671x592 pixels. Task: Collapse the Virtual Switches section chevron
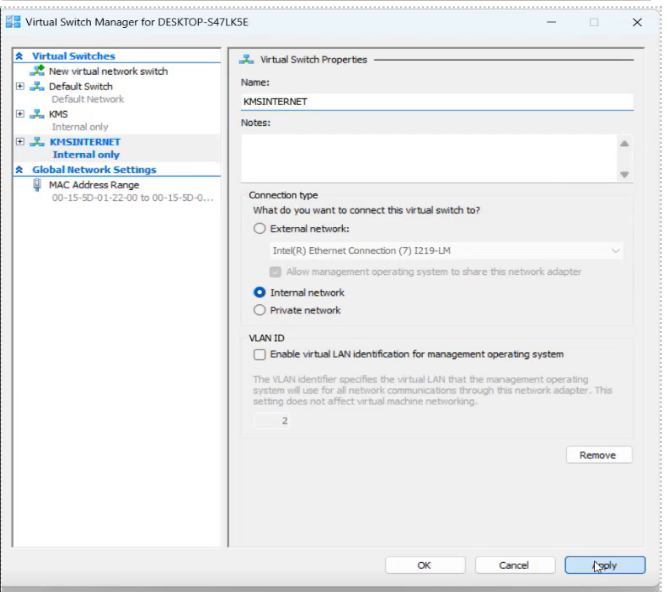pyautogui.click(x=19, y=56)
